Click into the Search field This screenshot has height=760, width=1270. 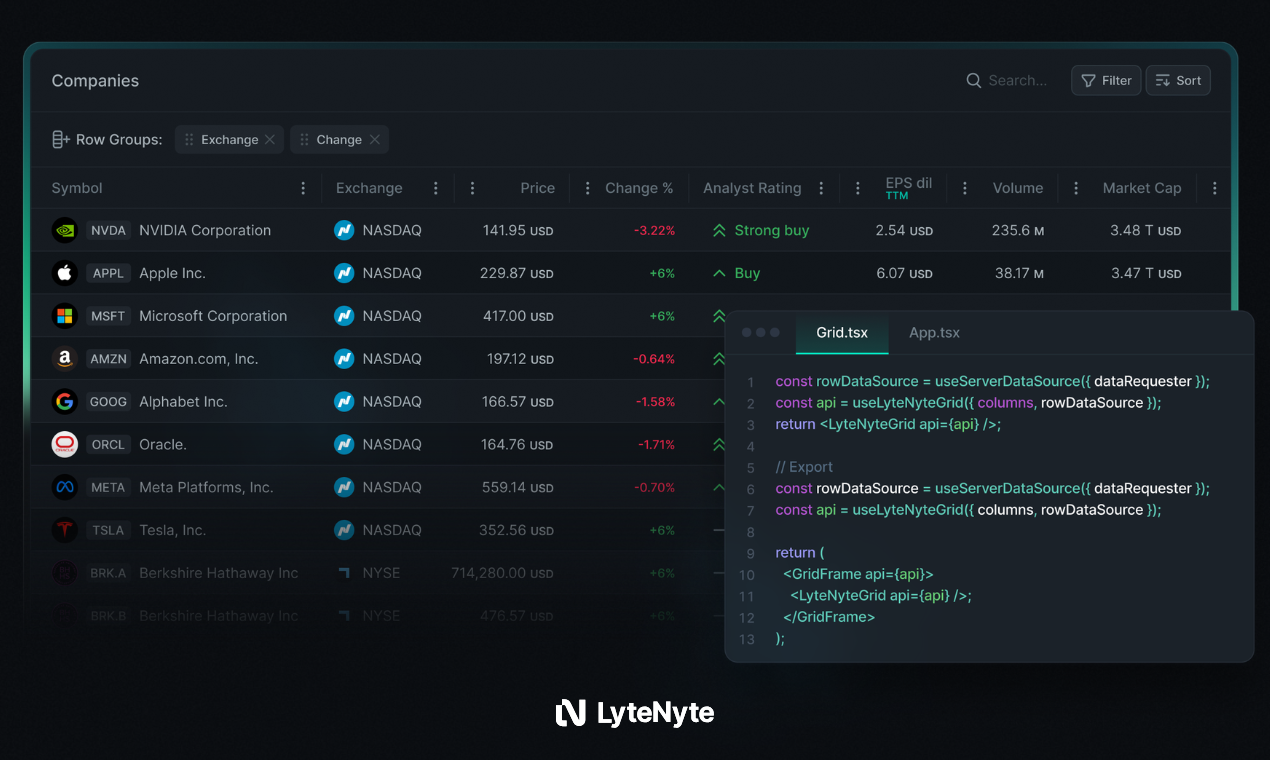1017,81
